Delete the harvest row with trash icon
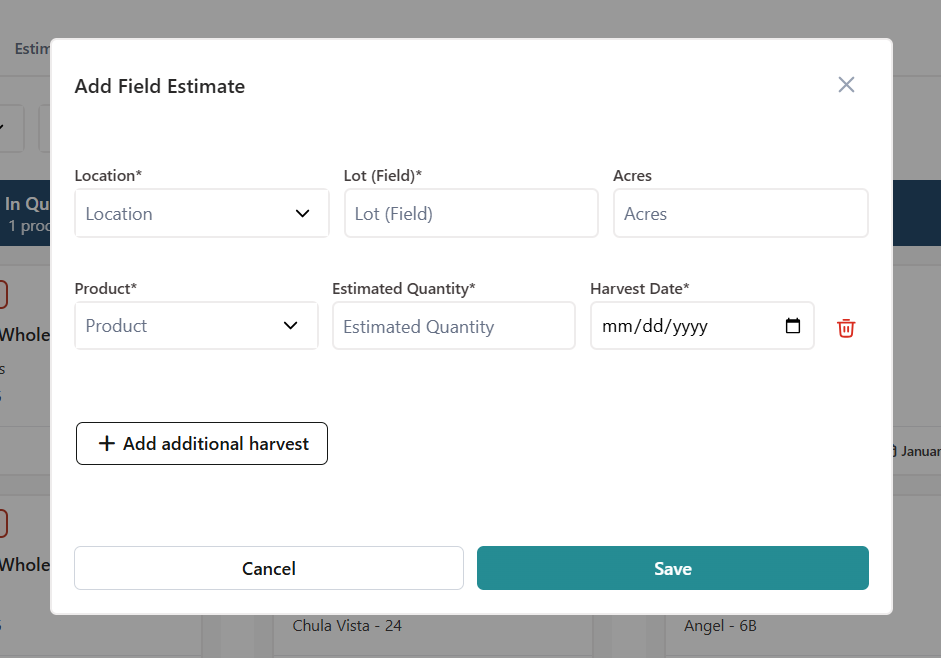Image resolution: width=941 pixels, height=658 pixels. pos(846,328)
